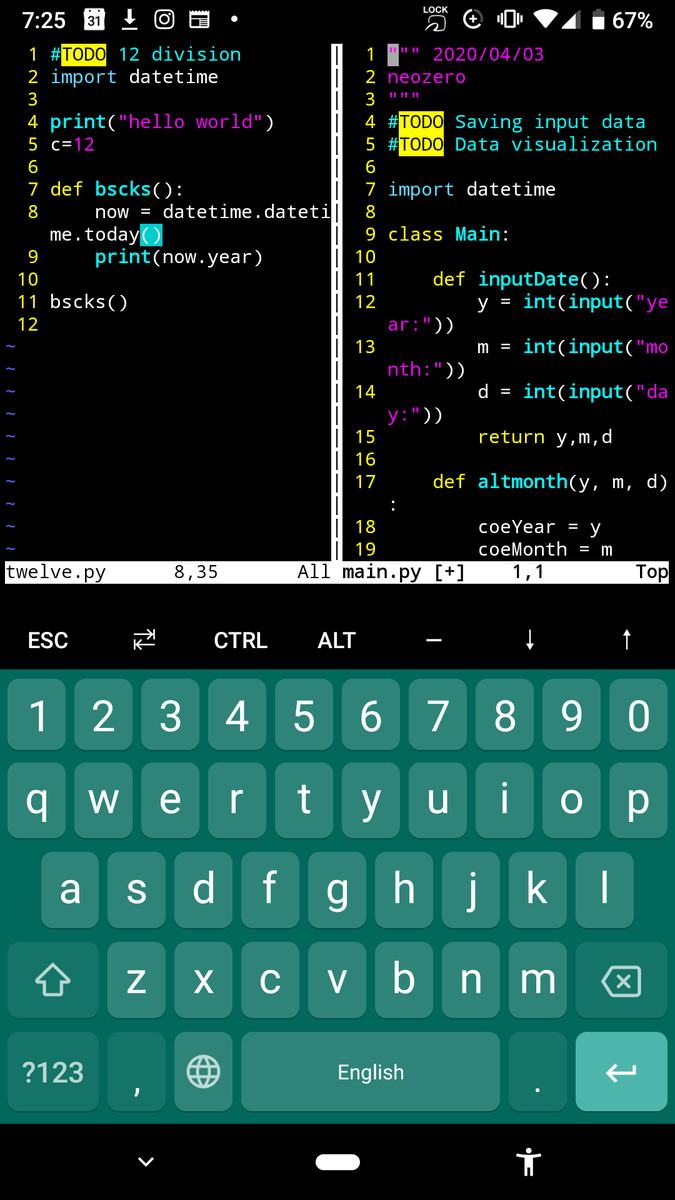
Task: Tap the ALT modifier key
Action: [337, 641]
